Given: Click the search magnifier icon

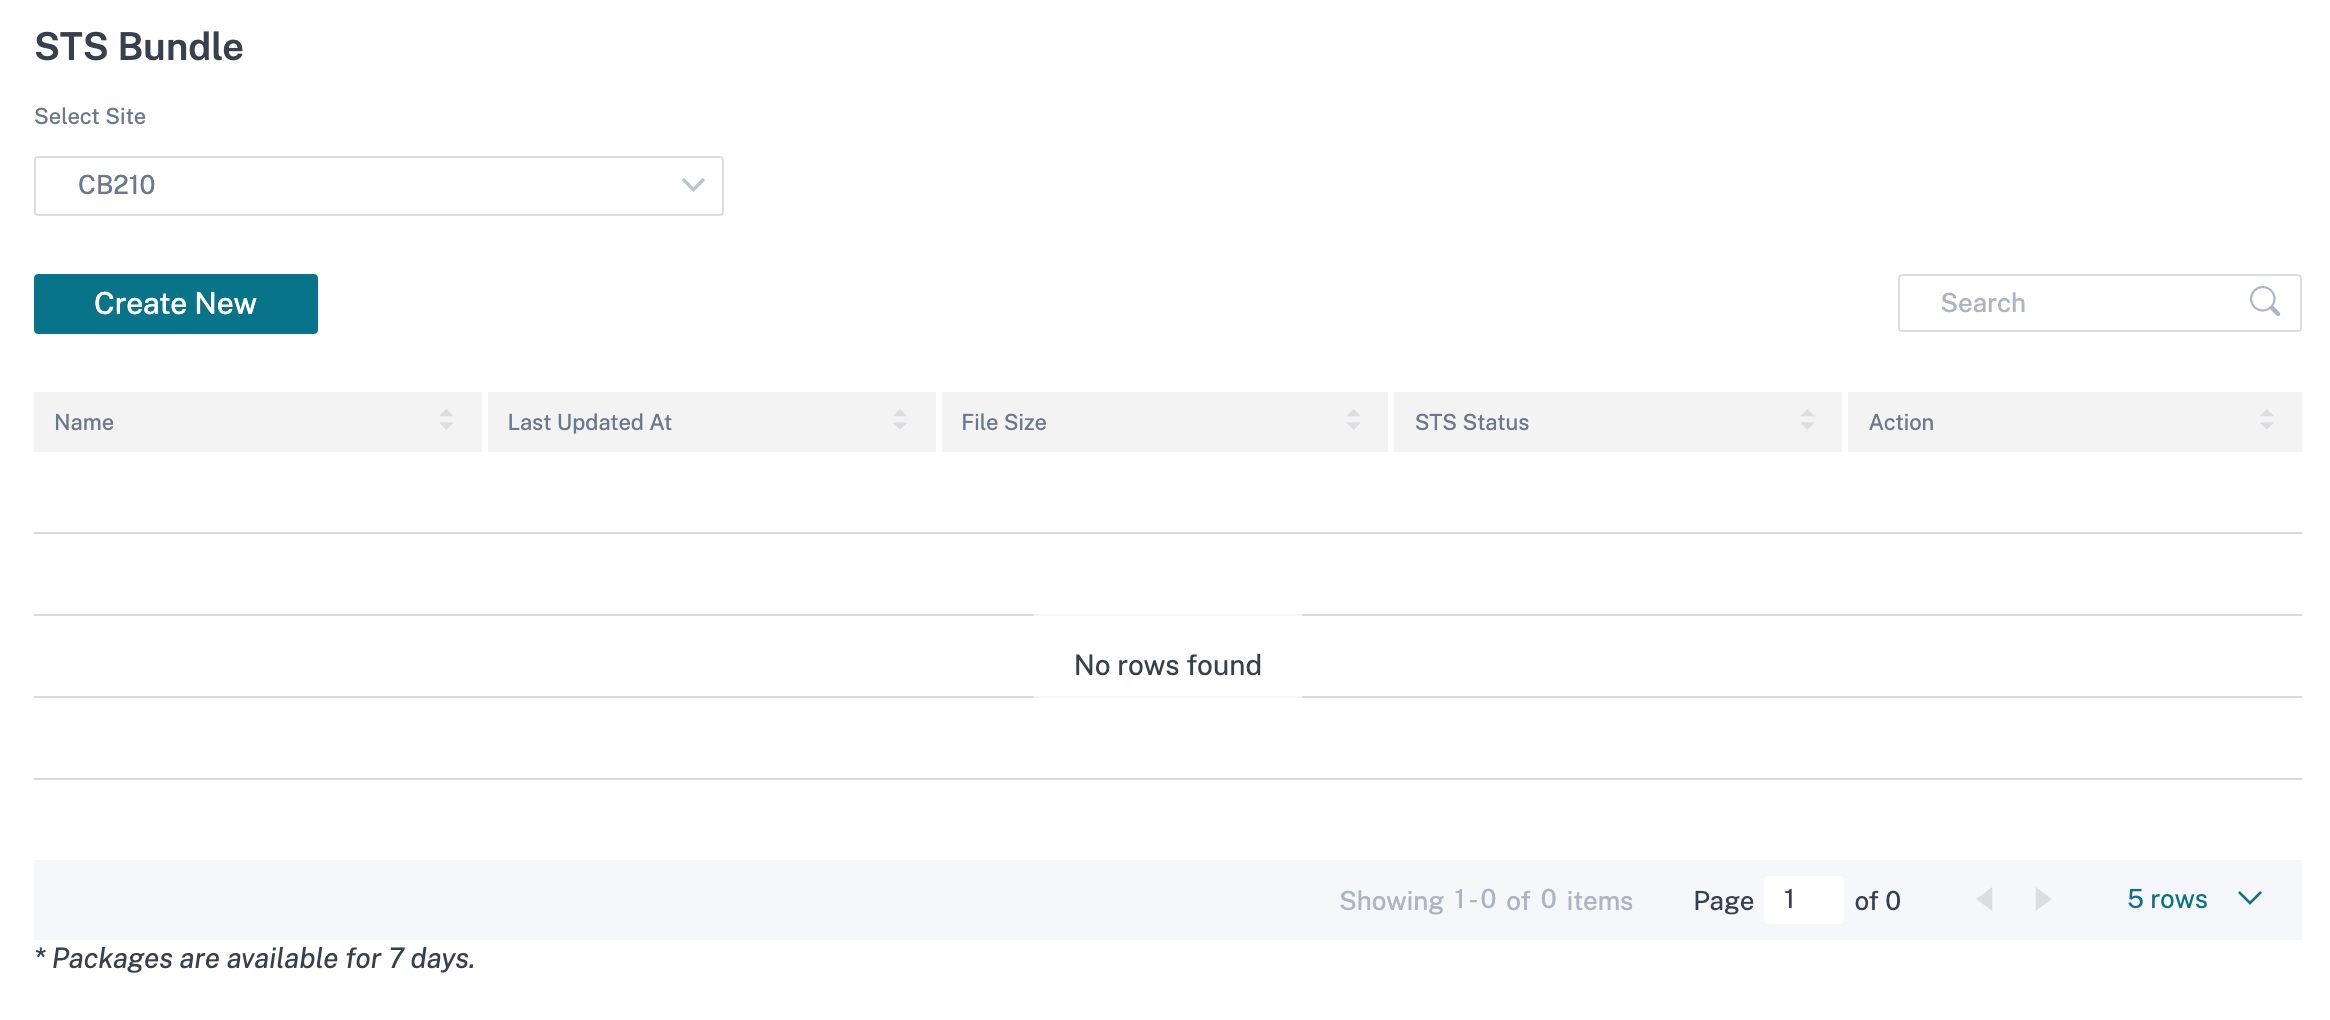Looking at the screenshot, I should (x=2264, y=302).
